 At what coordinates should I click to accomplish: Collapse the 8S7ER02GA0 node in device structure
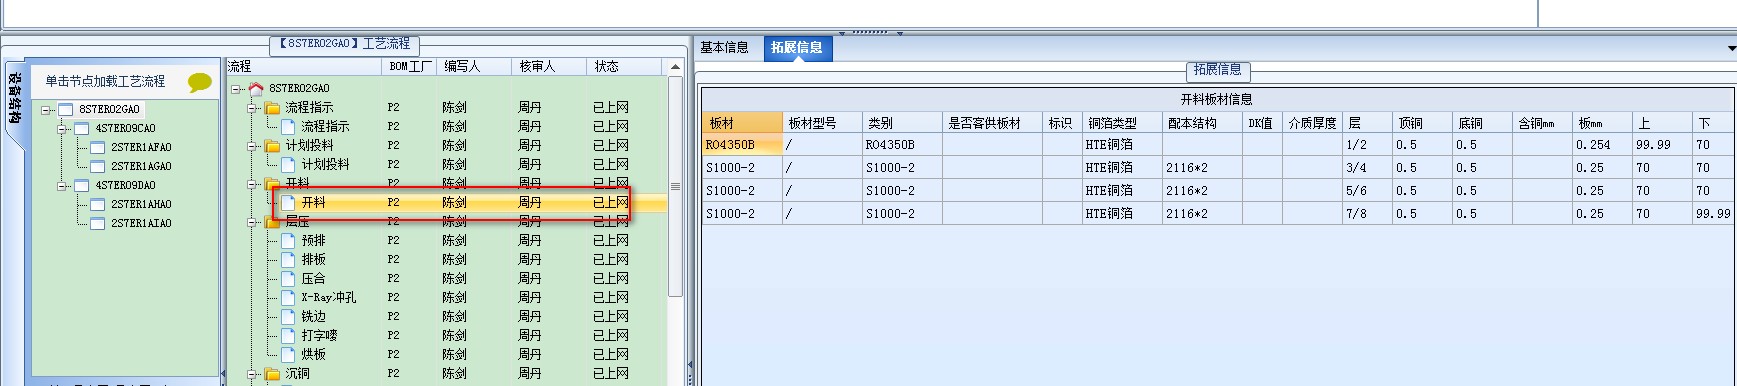(x=46, y=110)
